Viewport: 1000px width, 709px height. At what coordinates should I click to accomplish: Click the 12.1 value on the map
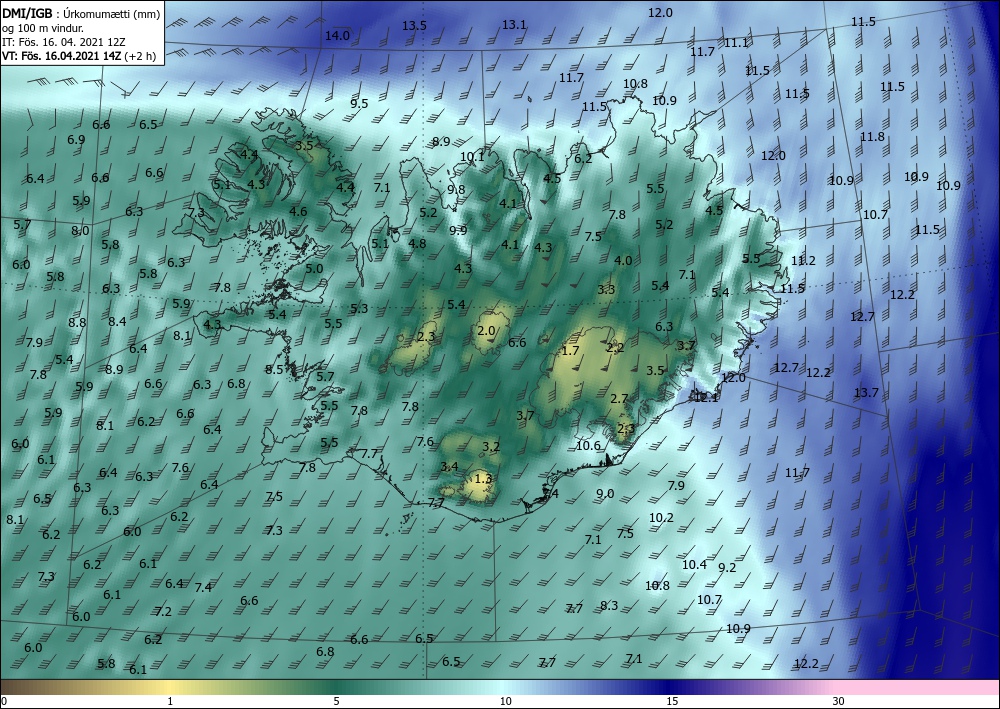pyautogui.click(x=706, y=398)
